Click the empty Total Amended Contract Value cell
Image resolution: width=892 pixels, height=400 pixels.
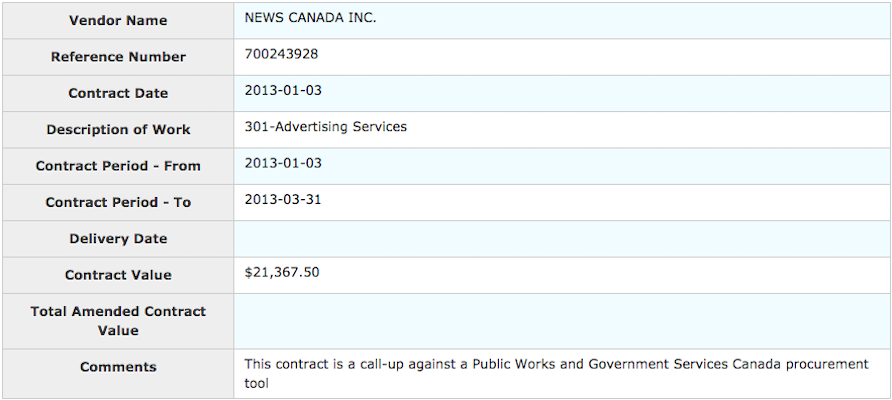pyautogui.click(x=562, y=321)
